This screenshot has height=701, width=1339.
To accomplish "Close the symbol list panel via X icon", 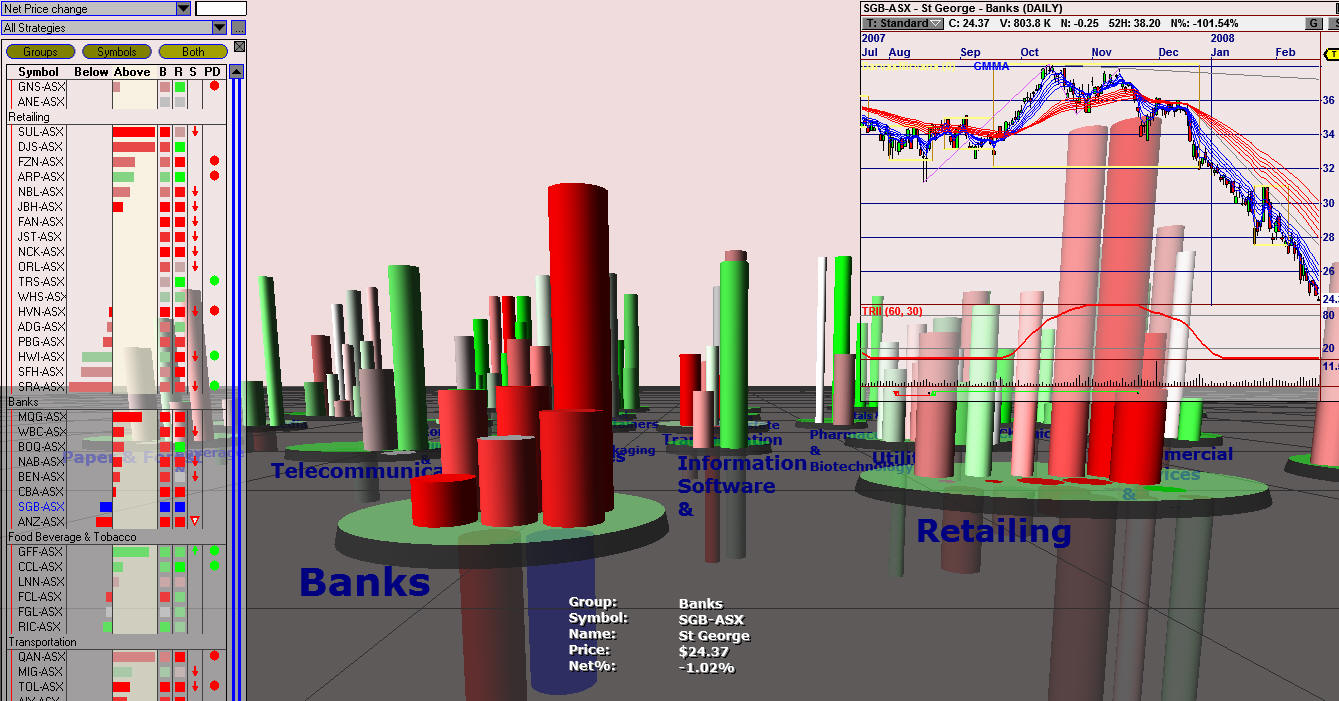I will pyautogui.click(x=240, y=47).
